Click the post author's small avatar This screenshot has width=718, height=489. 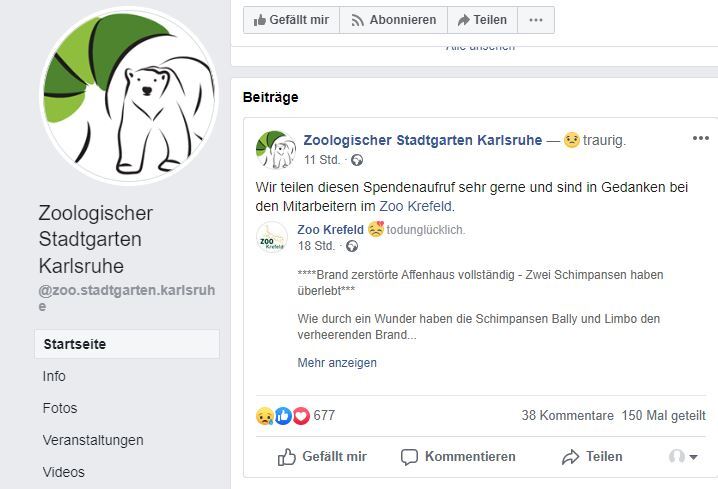pos(276,149)
